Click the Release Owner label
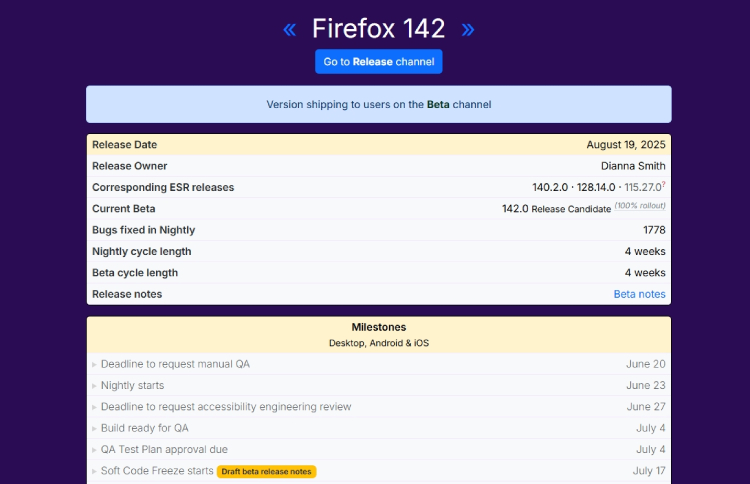750x484 pixels. 130,166
